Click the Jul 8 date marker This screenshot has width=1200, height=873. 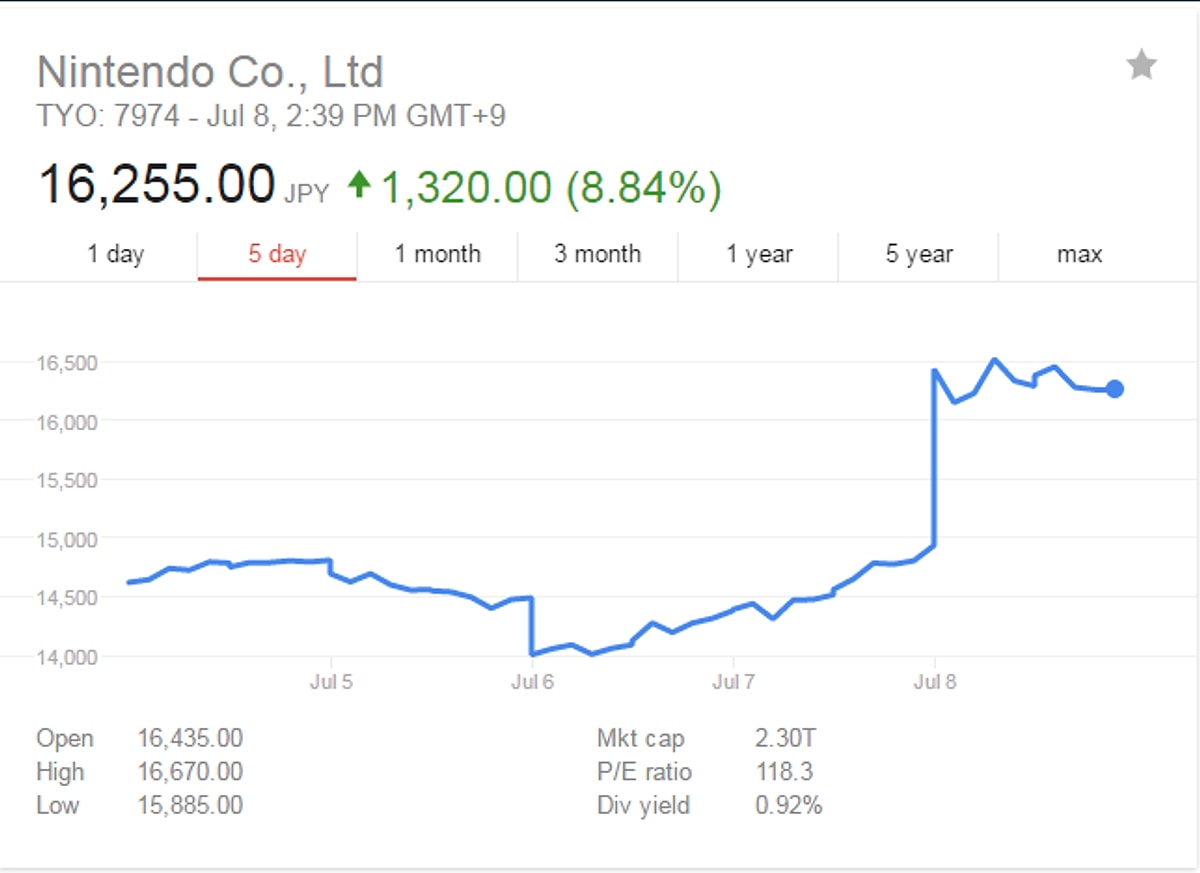coord(935,683)
